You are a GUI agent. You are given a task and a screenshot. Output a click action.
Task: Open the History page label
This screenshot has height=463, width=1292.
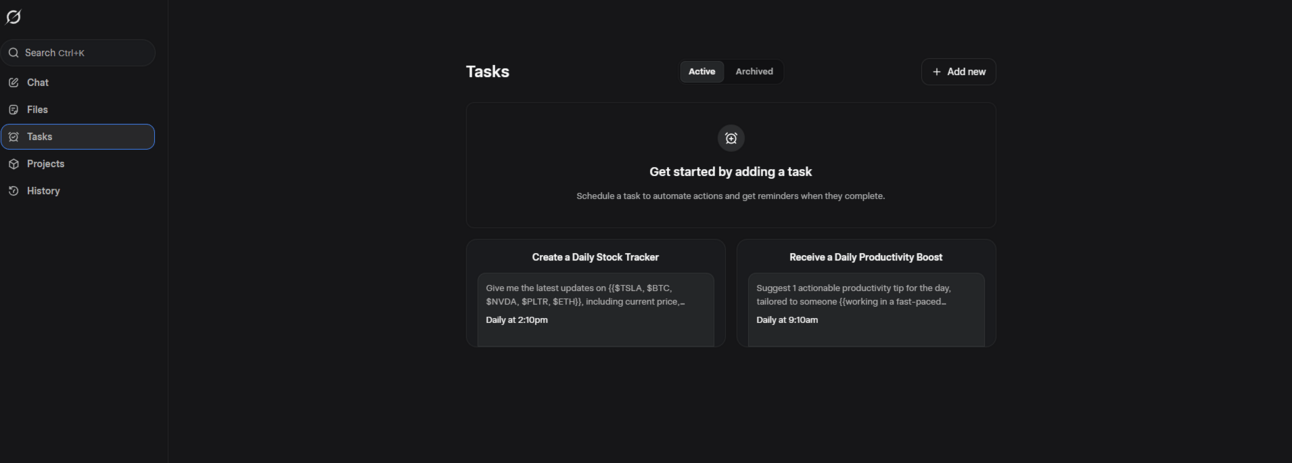(x=43, y=191)
